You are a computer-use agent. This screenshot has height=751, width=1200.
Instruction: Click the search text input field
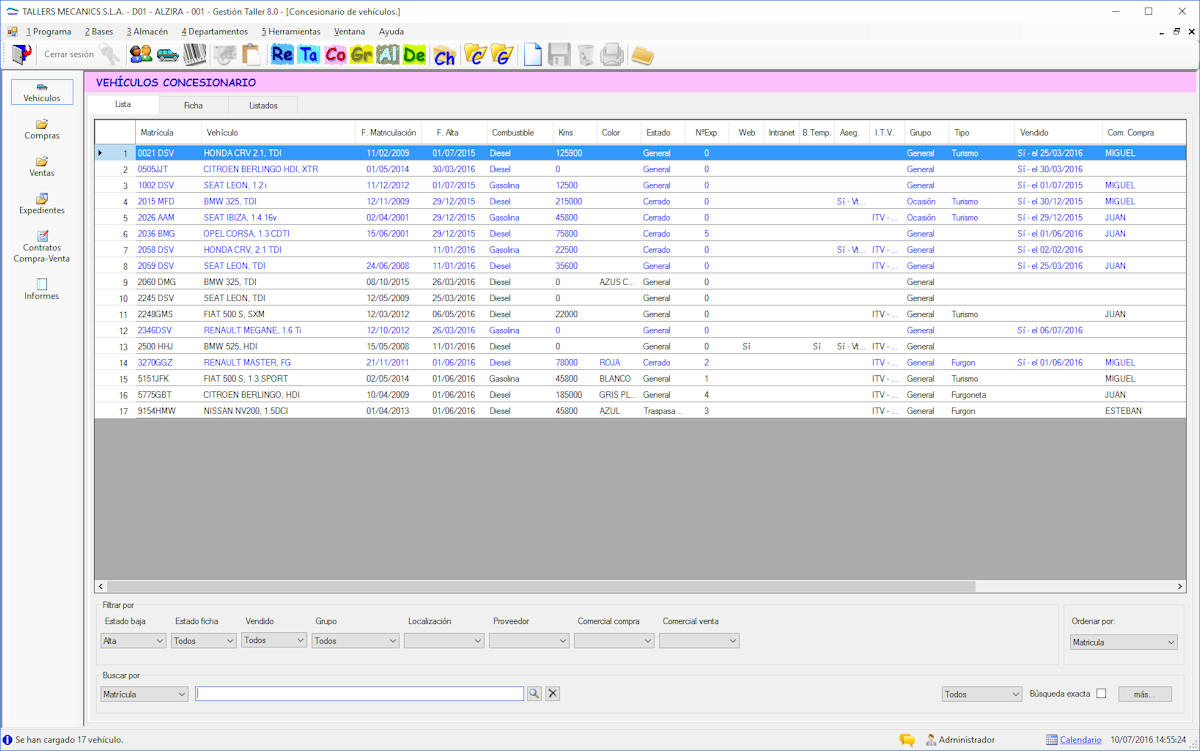click(x=360, y=694)
